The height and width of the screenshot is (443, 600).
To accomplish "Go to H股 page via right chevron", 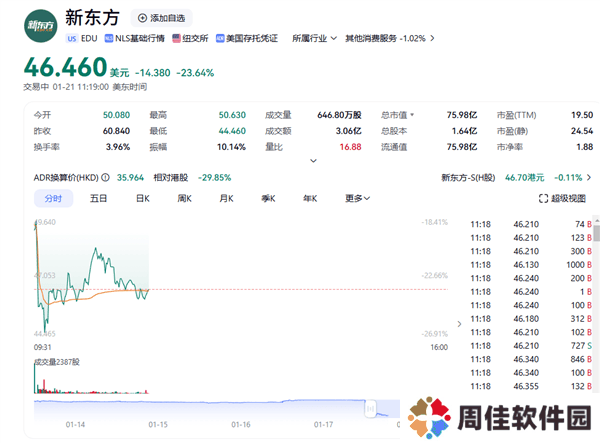I will 589,178.
